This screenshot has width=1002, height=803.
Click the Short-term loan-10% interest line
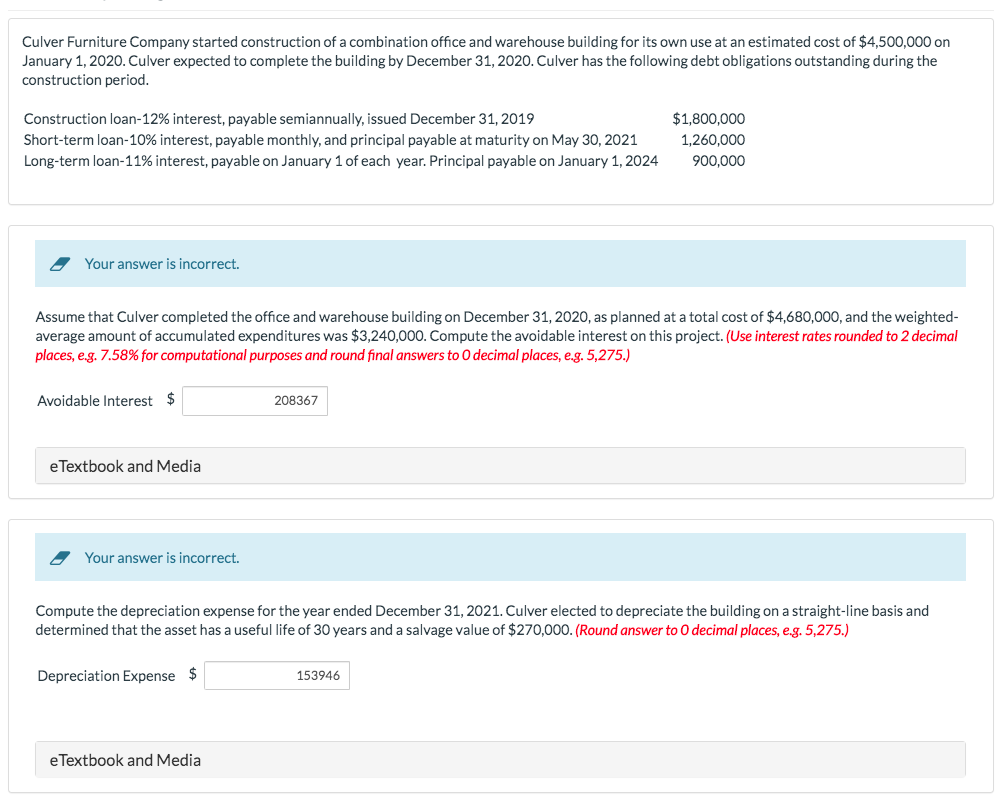click(x=330, y=140)
